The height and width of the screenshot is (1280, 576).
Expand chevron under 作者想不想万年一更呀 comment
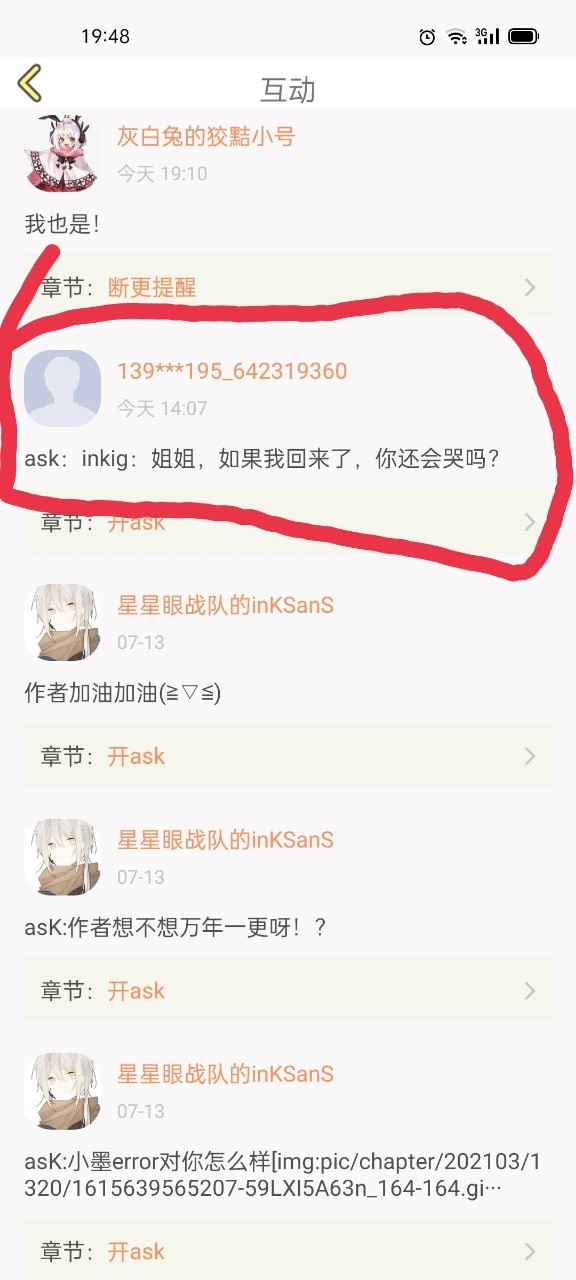coord(530,991)
